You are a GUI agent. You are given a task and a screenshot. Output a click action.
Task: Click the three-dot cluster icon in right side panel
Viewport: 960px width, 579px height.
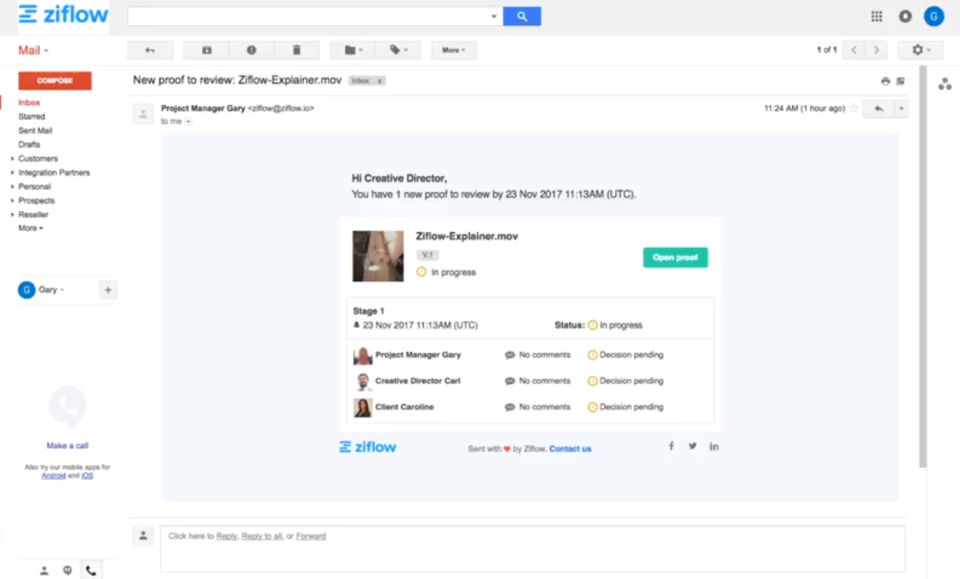click(x=945, y=84)
